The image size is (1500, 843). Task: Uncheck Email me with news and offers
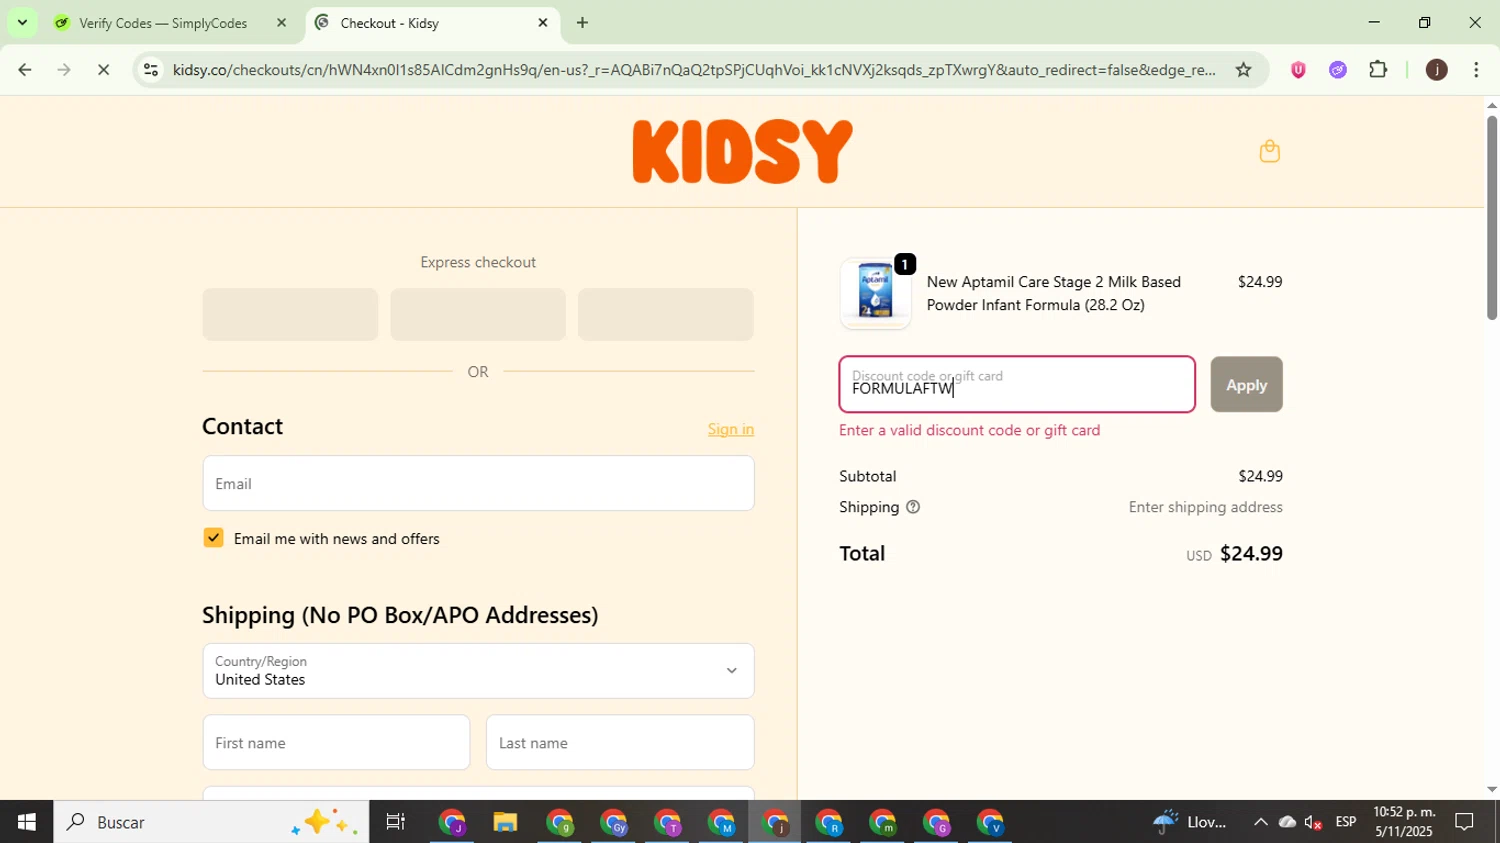(x=213, y=538)
